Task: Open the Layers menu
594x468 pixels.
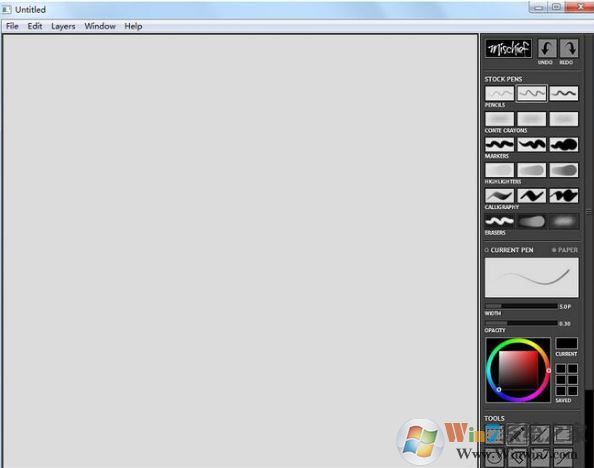Action: coord(63,26)
